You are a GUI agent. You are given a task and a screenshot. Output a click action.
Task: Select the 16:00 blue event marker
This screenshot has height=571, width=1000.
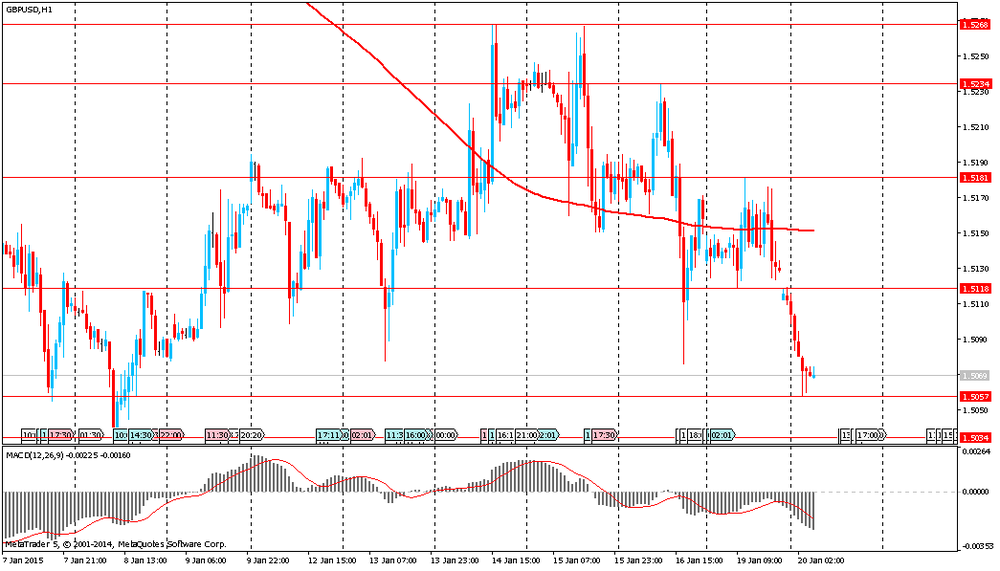point(417,435)
